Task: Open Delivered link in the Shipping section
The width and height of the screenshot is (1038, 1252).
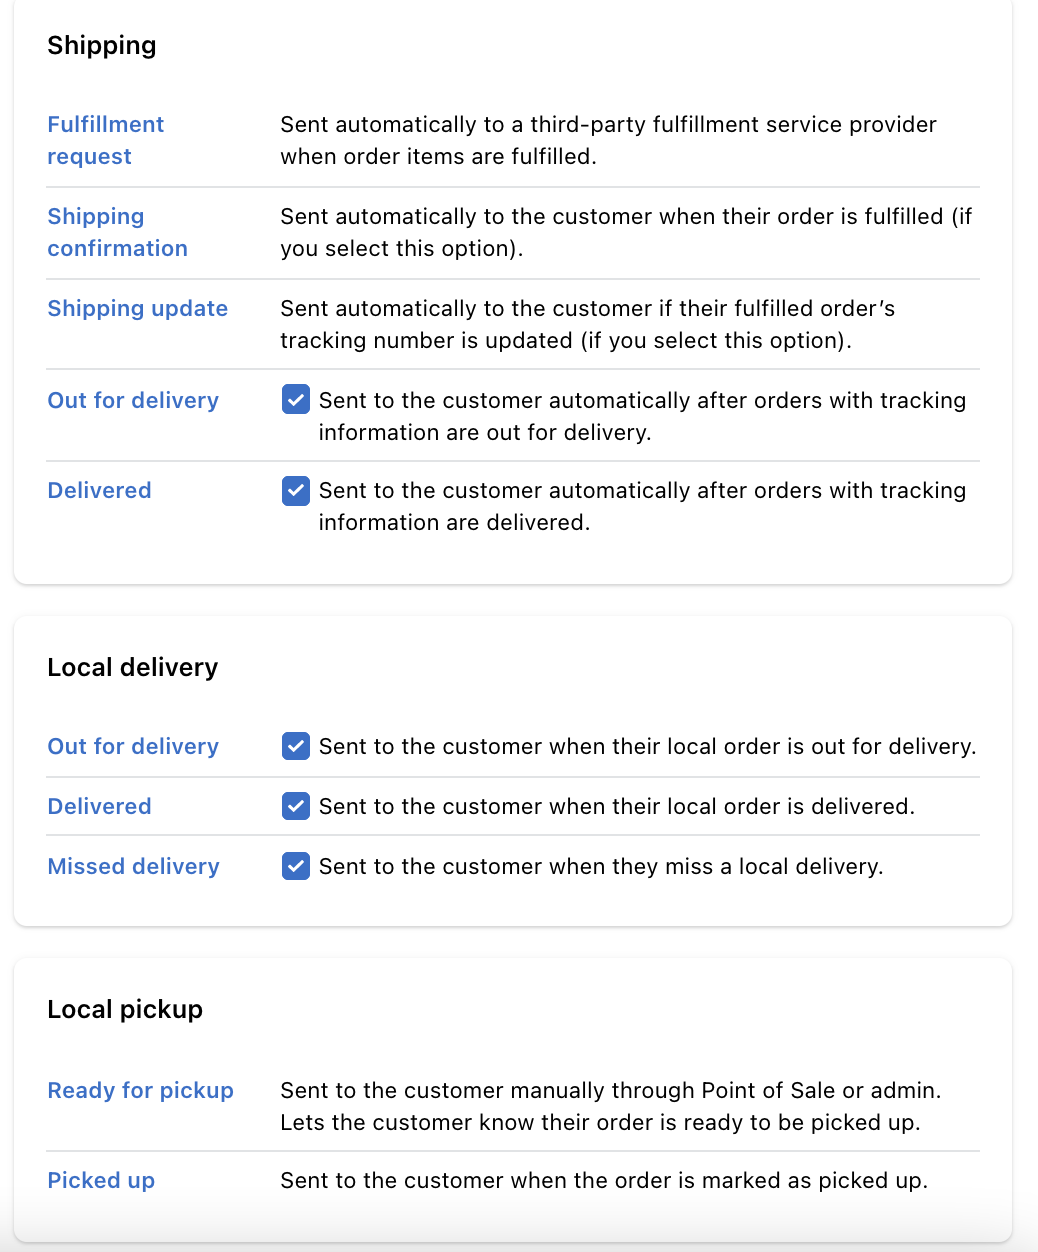Action: [x=100, y=490]
